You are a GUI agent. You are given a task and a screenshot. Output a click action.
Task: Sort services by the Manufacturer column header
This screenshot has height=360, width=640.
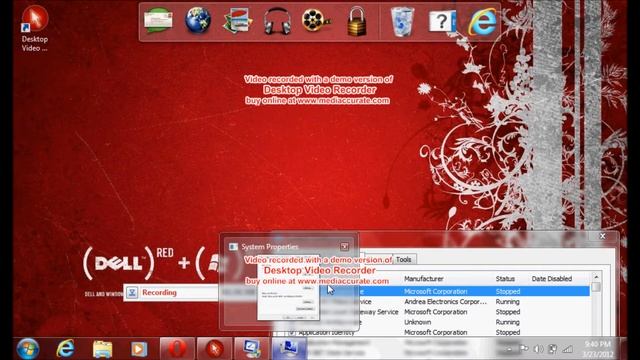[424, 279]
